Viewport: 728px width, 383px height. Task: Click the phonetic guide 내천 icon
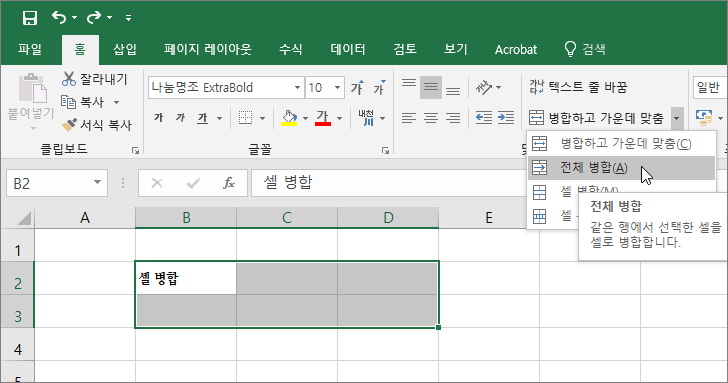point(366,118)
